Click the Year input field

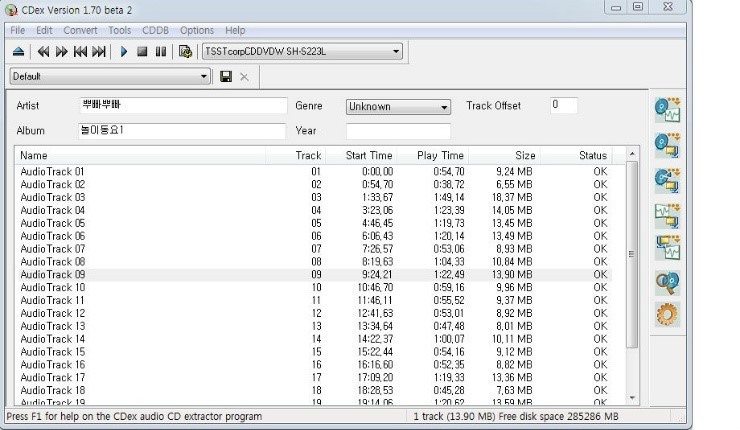398,131
